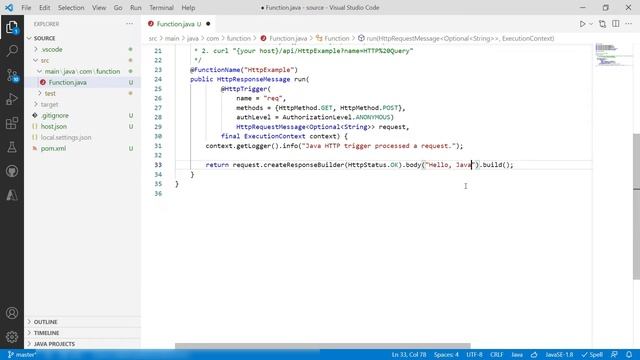640x360 pixels.
Task: Open the Run and Debug view
Action: [x=12, y=99]
